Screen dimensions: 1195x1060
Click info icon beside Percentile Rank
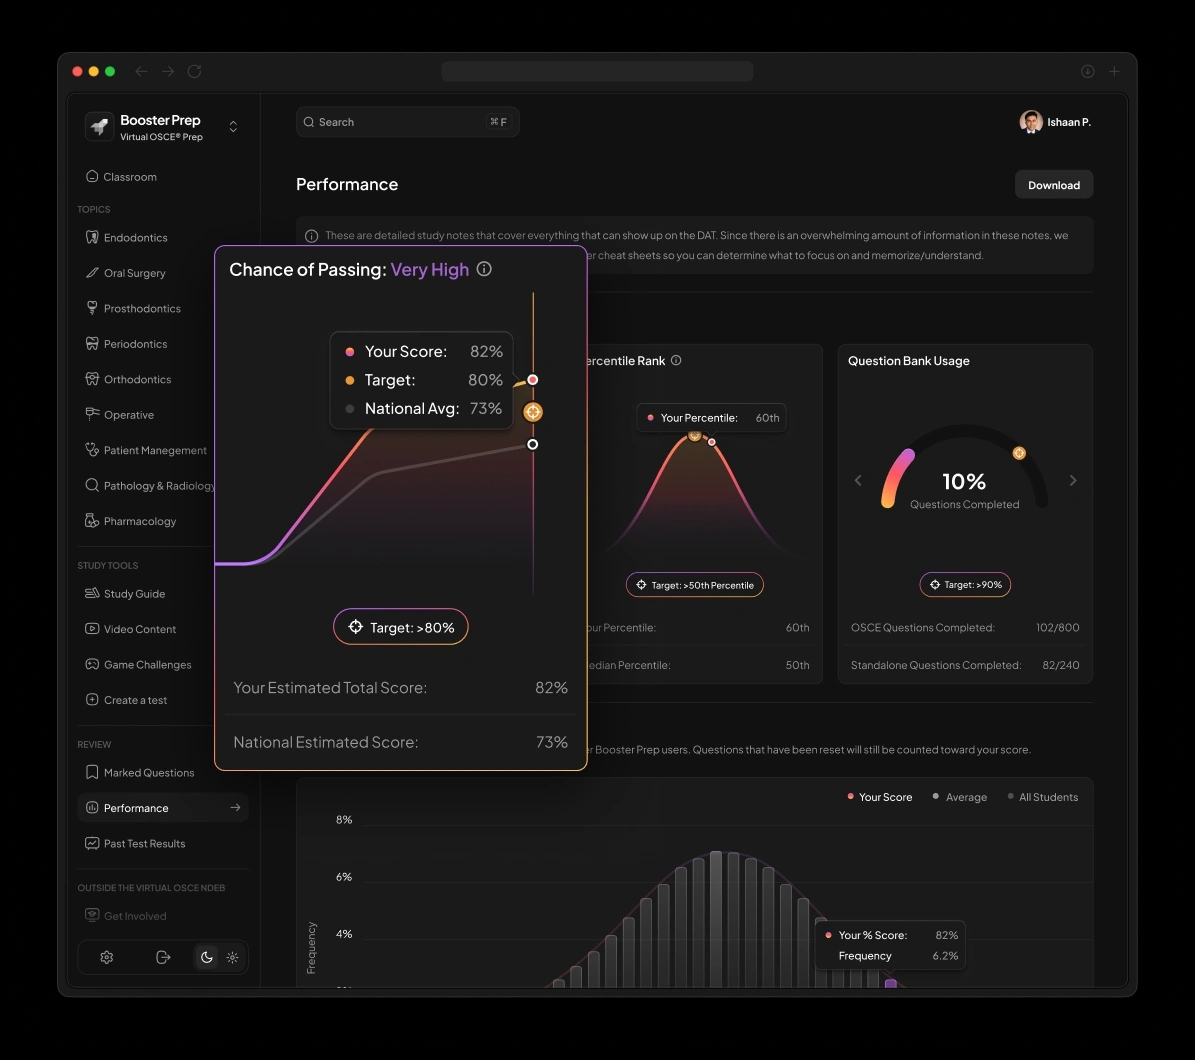click(x=676, y=360)
